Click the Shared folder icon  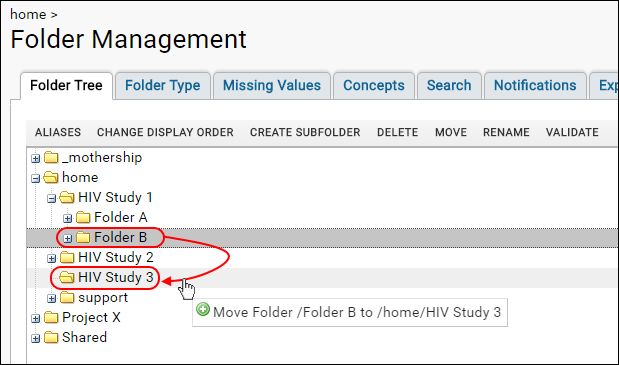tap(51, 338)
